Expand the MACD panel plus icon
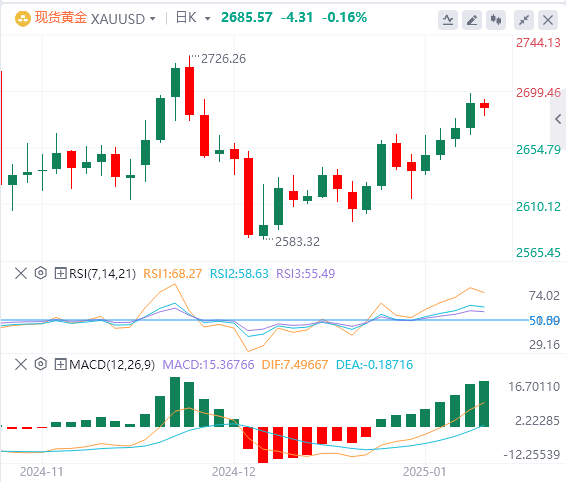Viewport: 566px width, 482px height. (60, 364)
